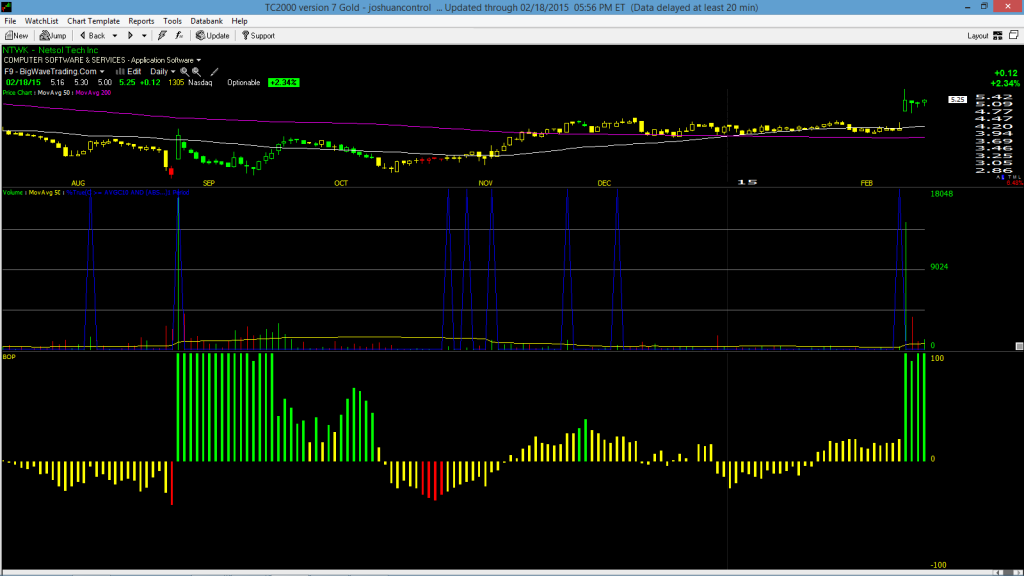Open Support from the toolbar
This screenshot has width=1024, height=576.
point(258,36)
